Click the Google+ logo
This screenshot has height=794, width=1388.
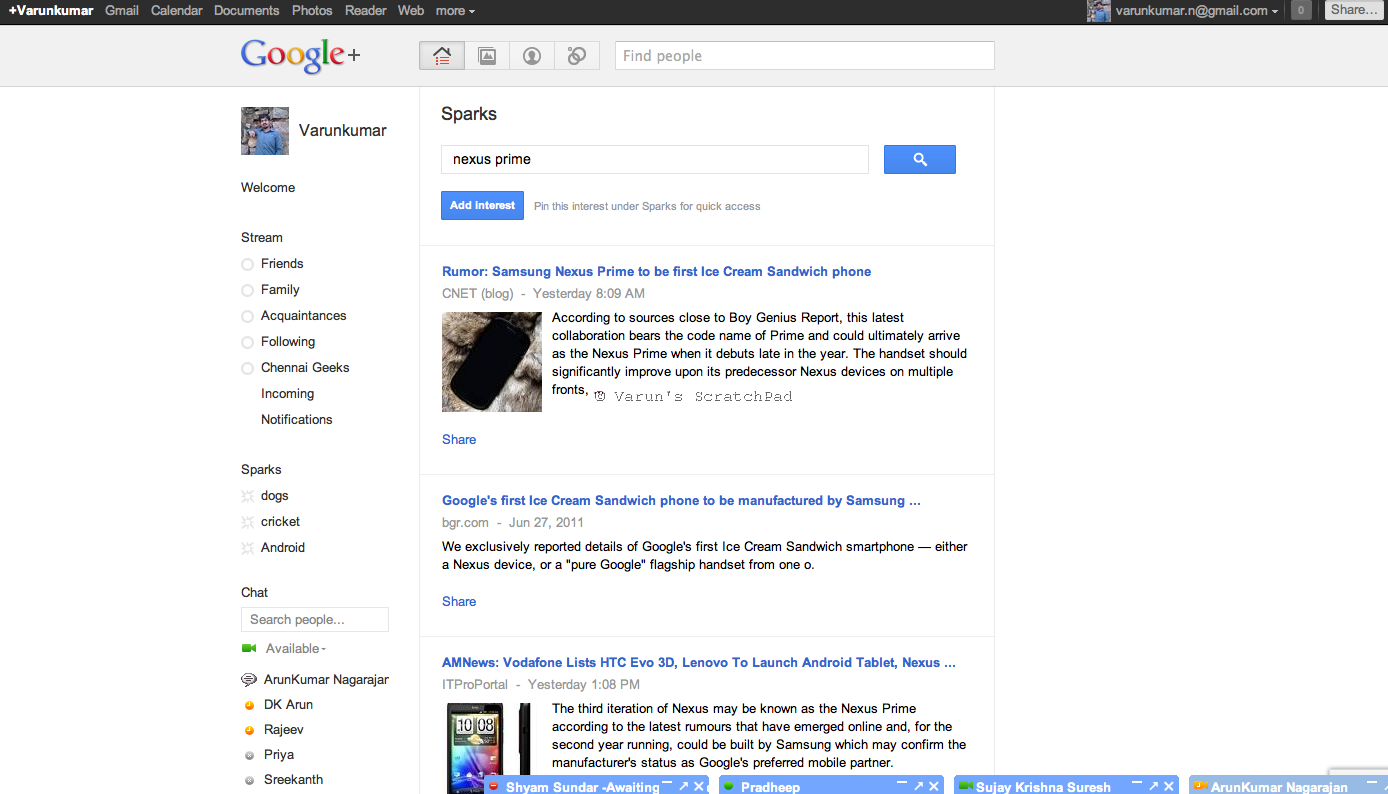click(300, 56)
